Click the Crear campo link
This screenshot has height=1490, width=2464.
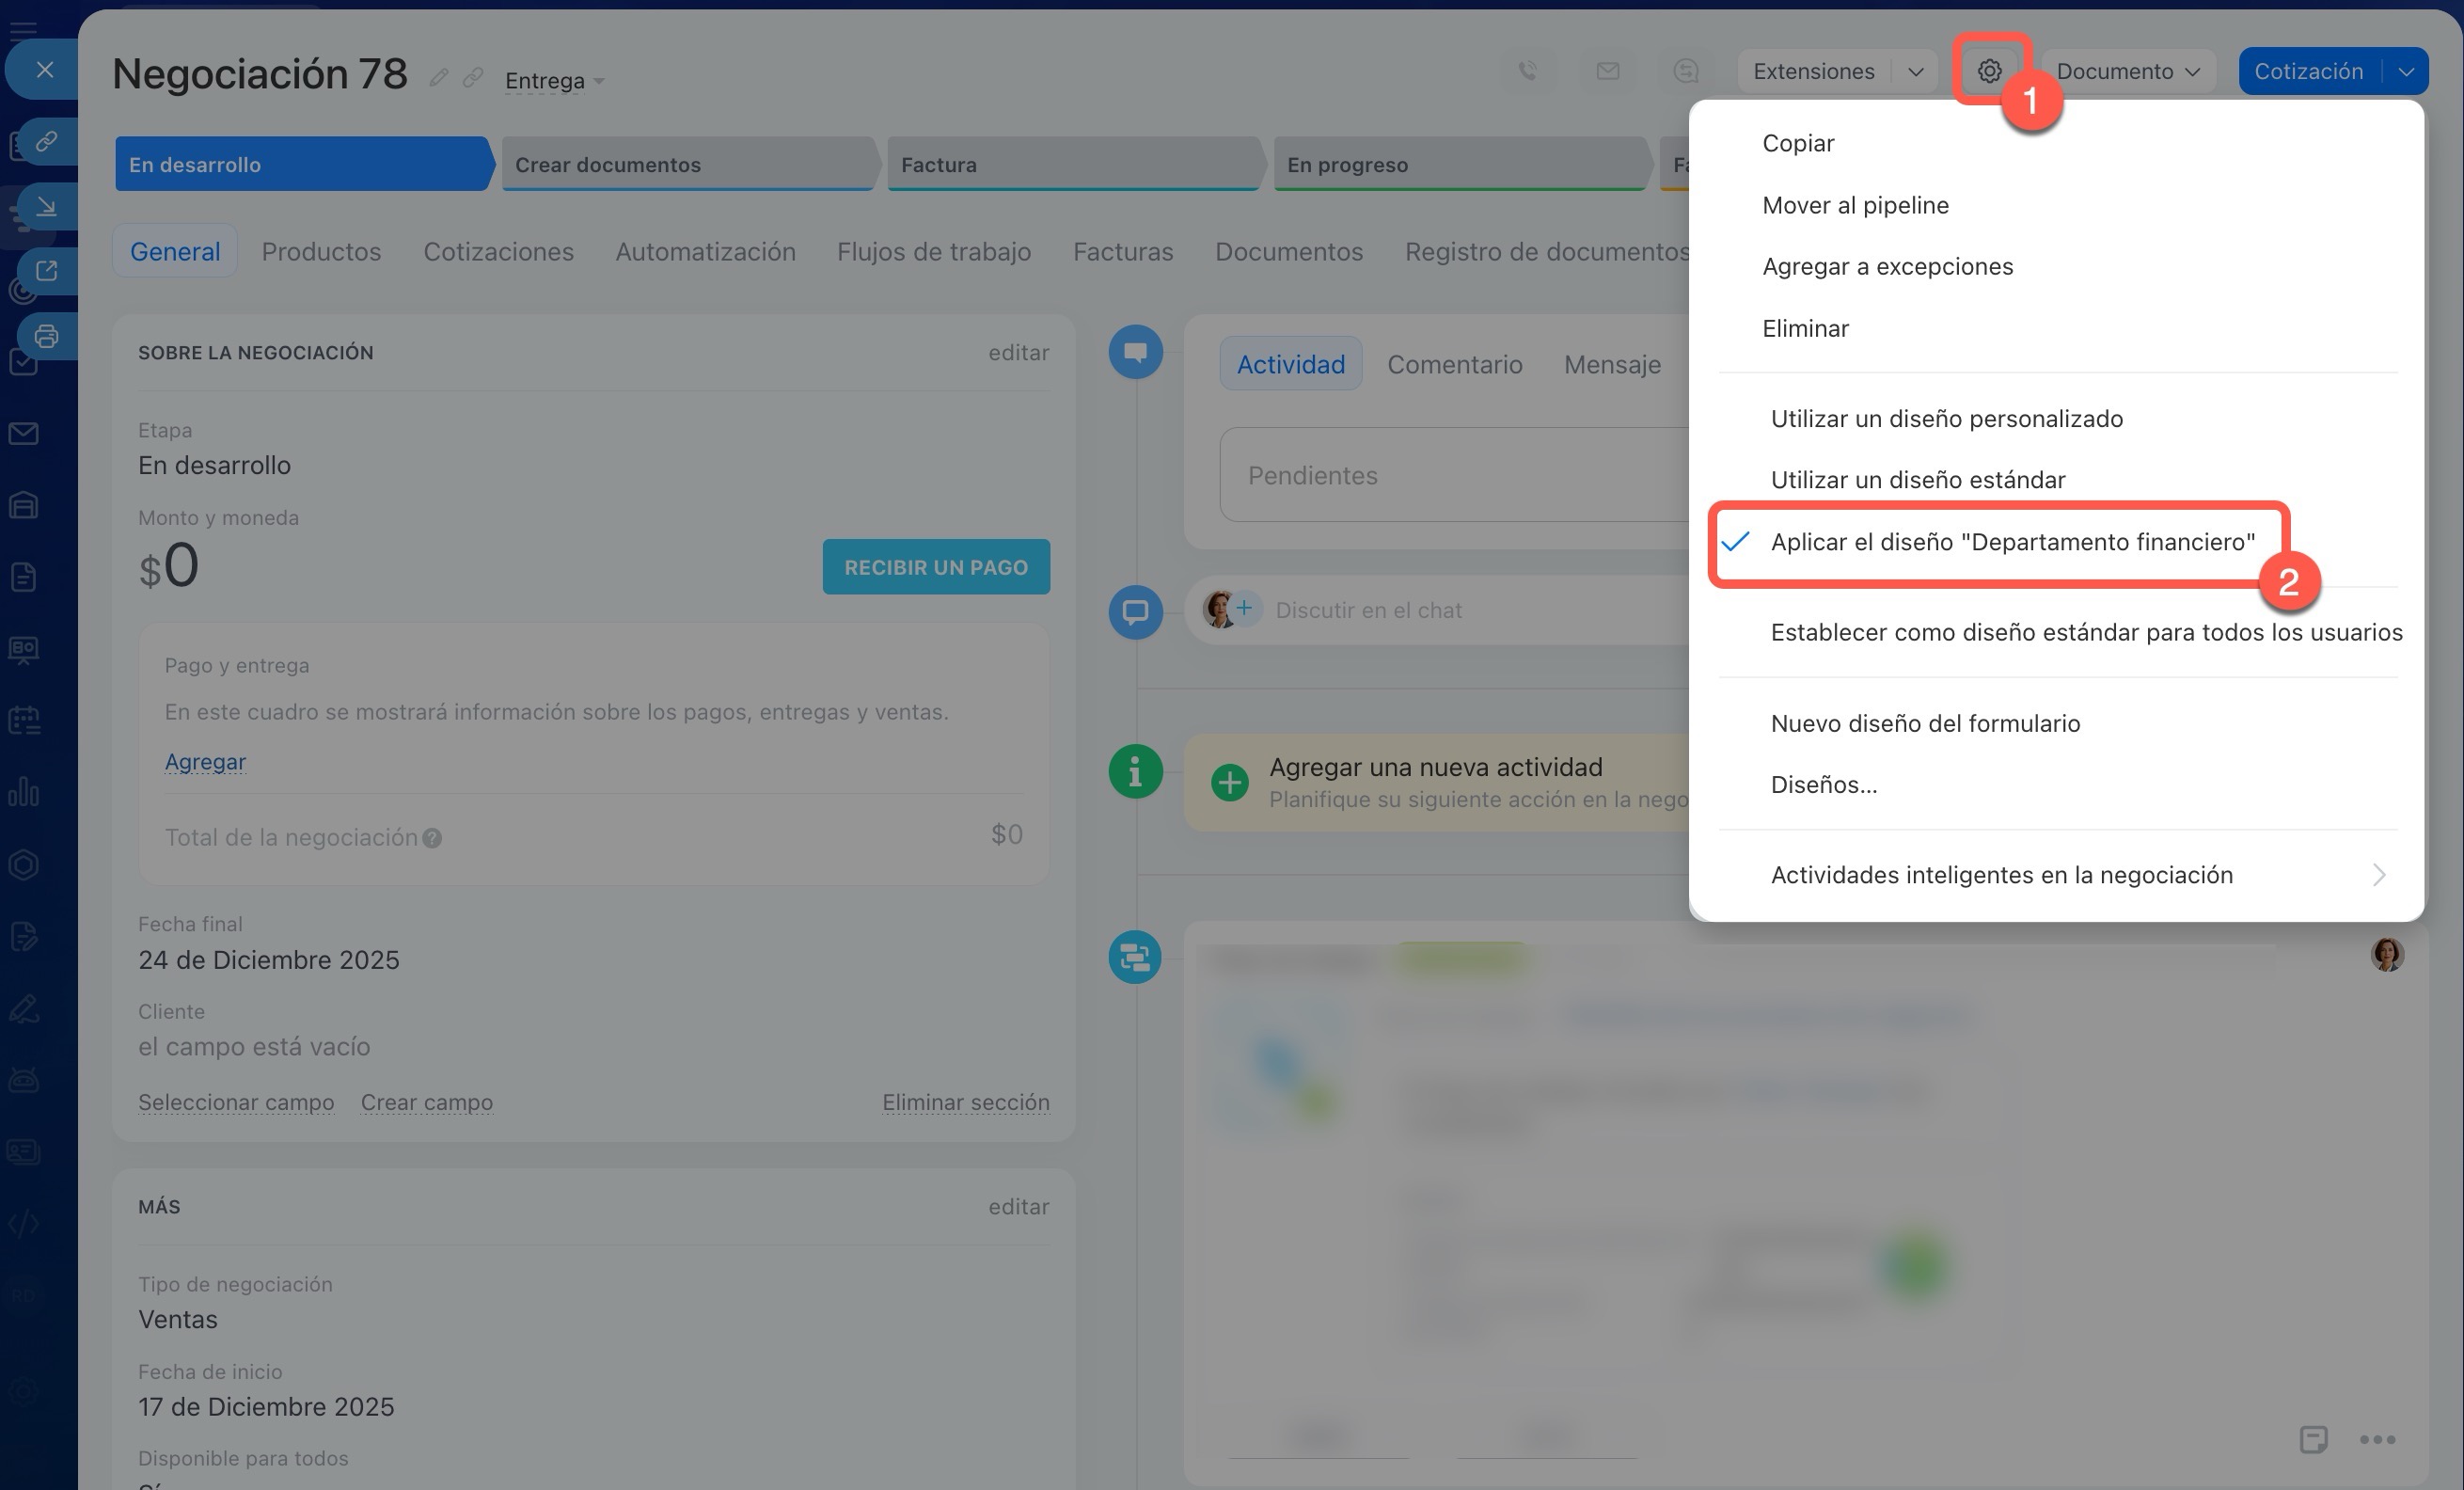pos(426,1102)
